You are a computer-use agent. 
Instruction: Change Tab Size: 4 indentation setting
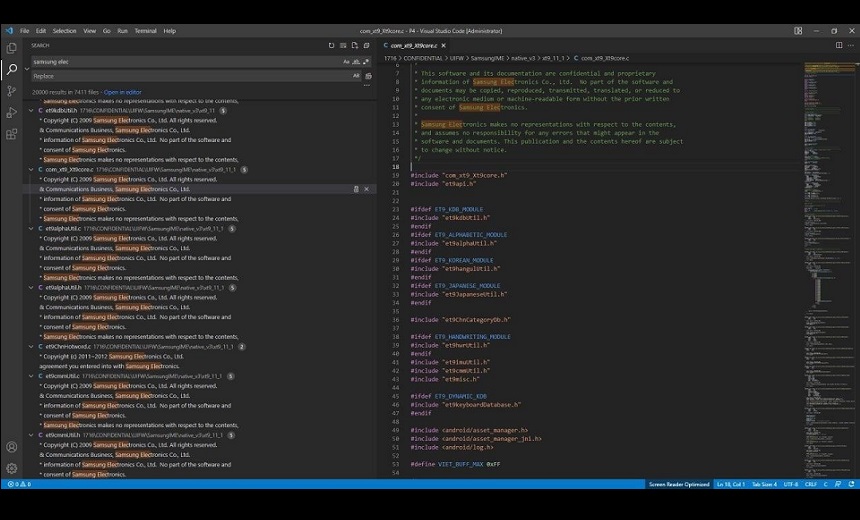click(x=764, y=484)
